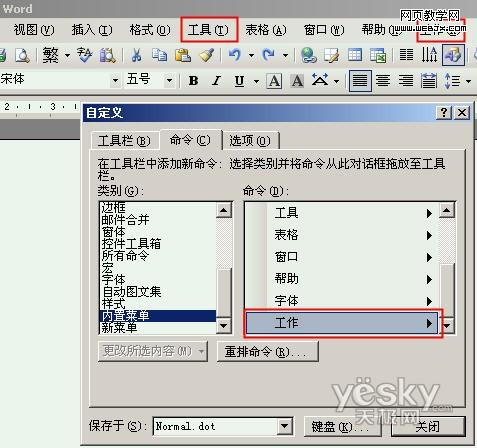
Task: Select 邮件合并 category
Action: tap(158, 220)
